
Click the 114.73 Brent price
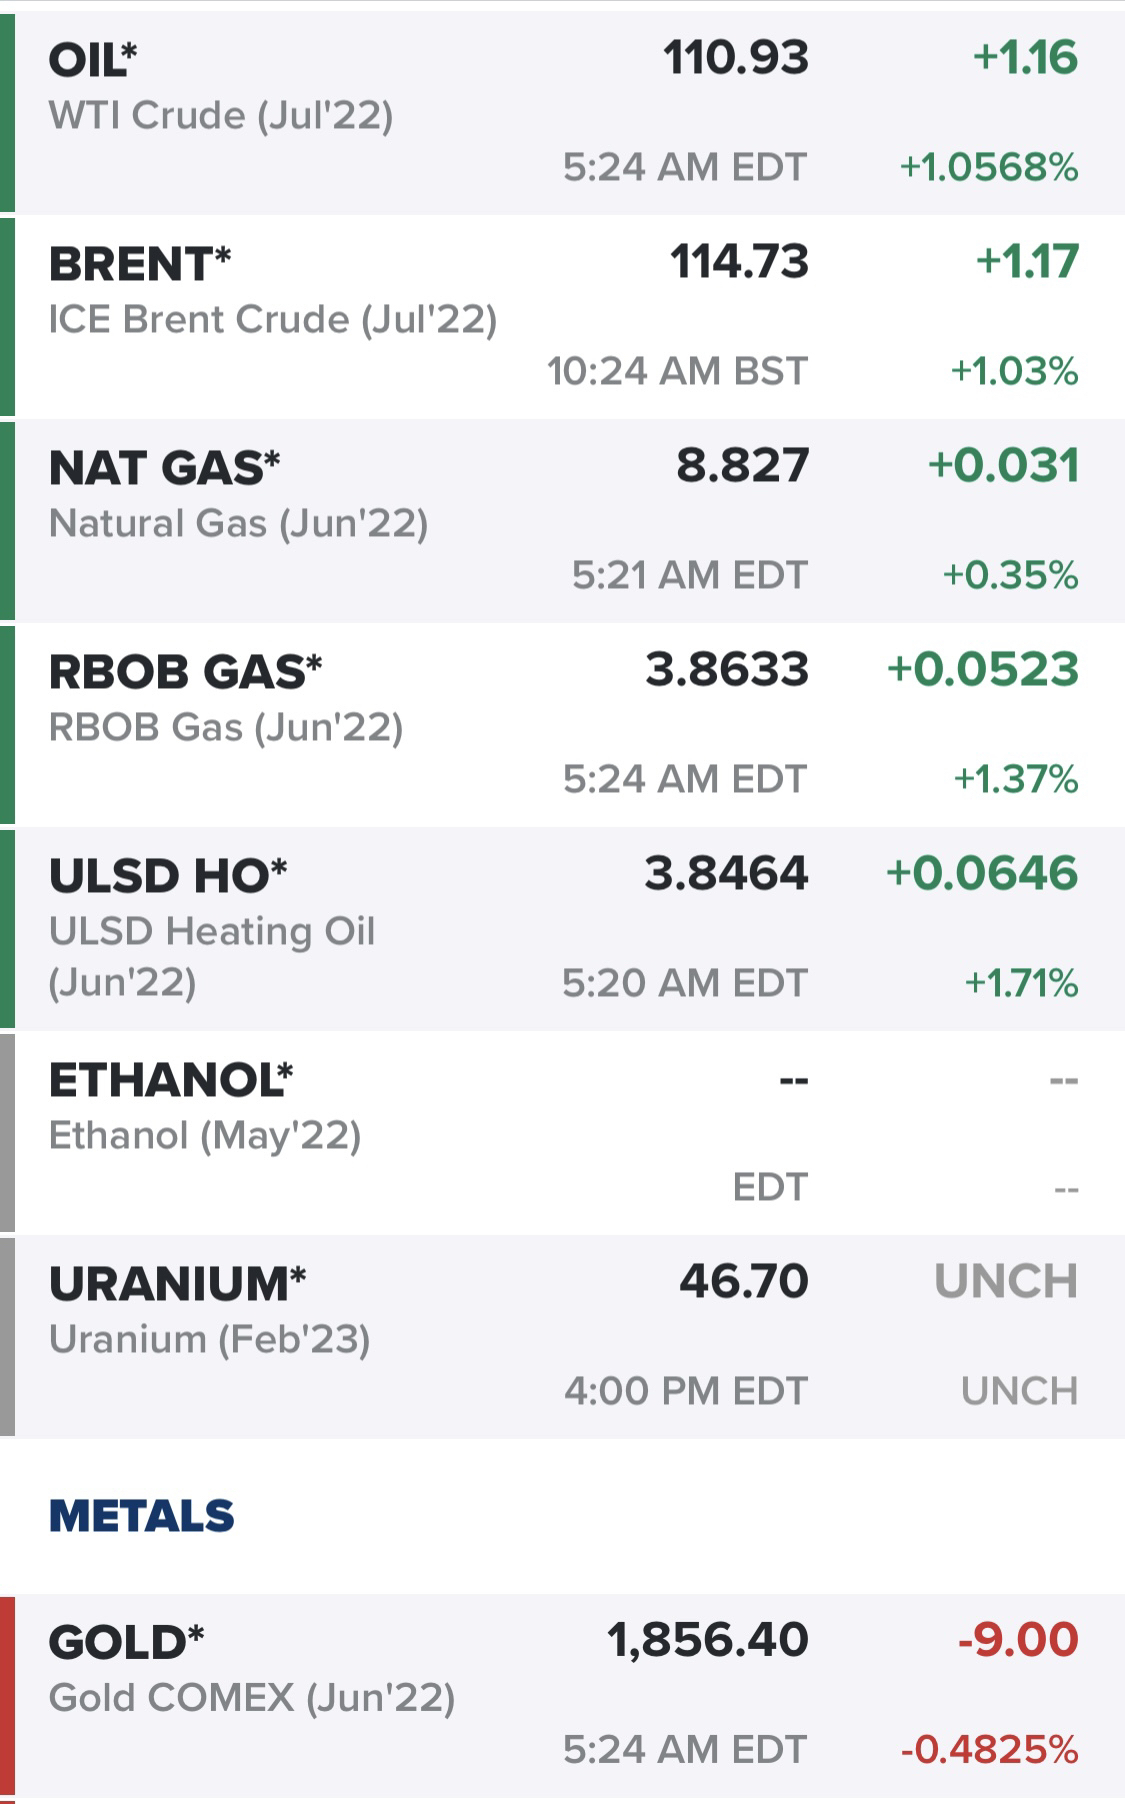coord(739,262)
